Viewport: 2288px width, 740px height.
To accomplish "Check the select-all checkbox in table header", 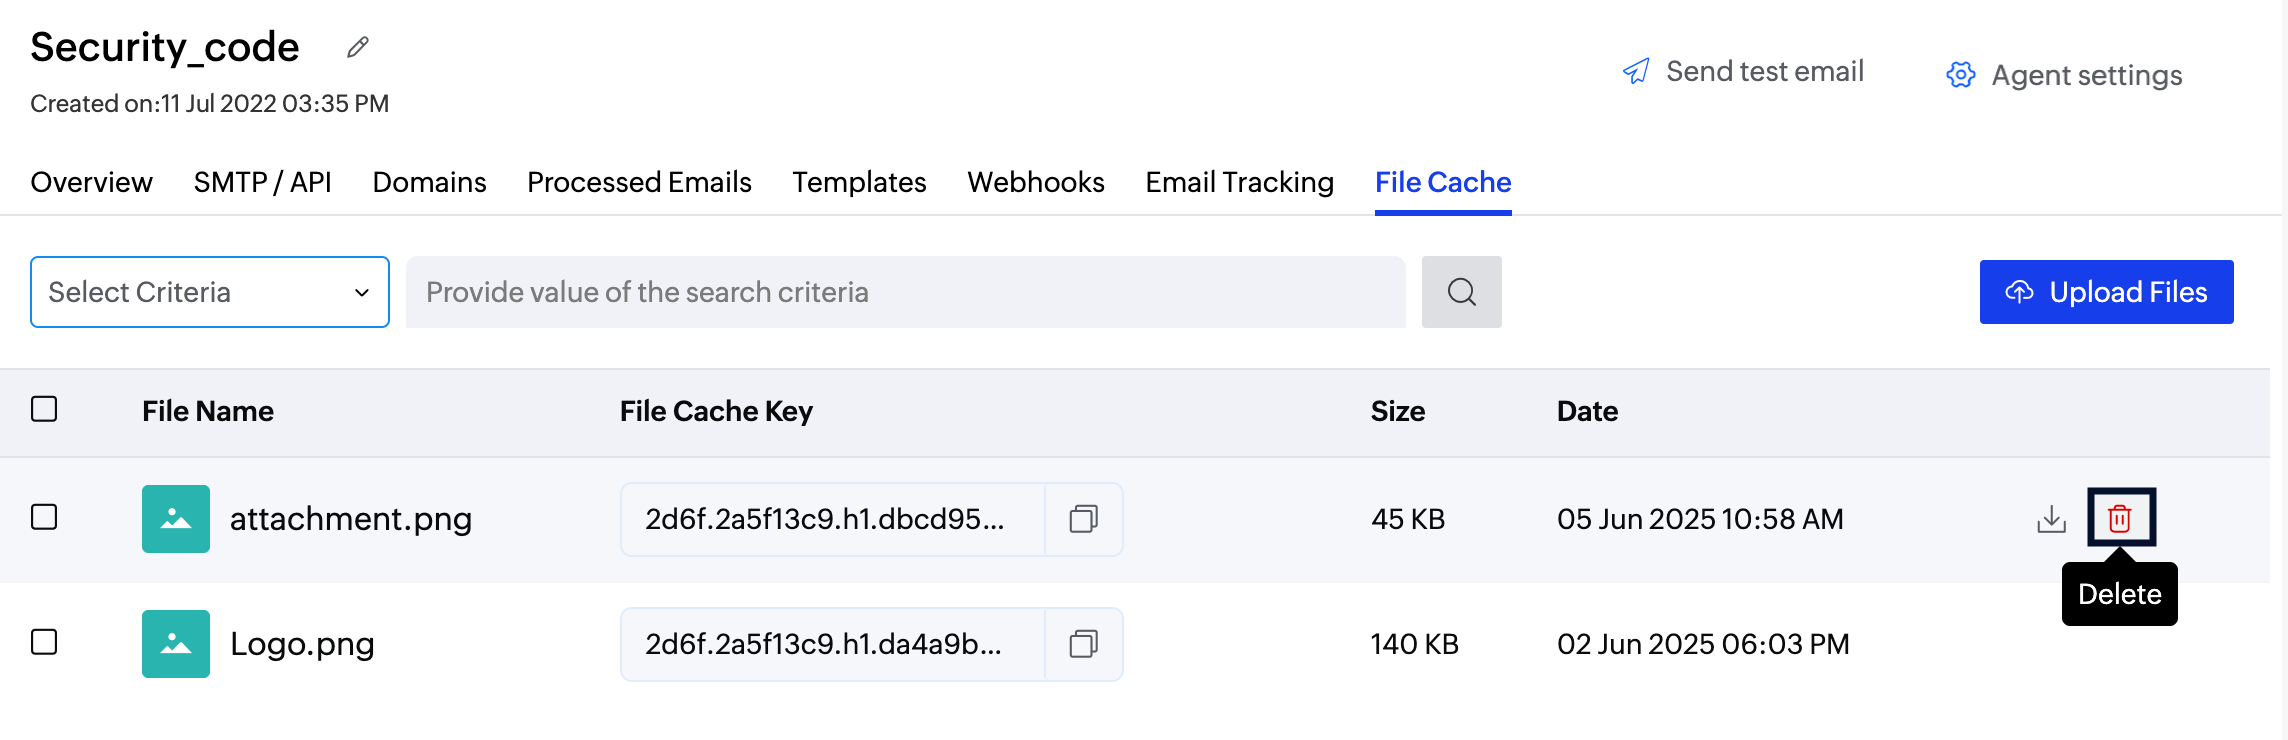I will 45,410.
